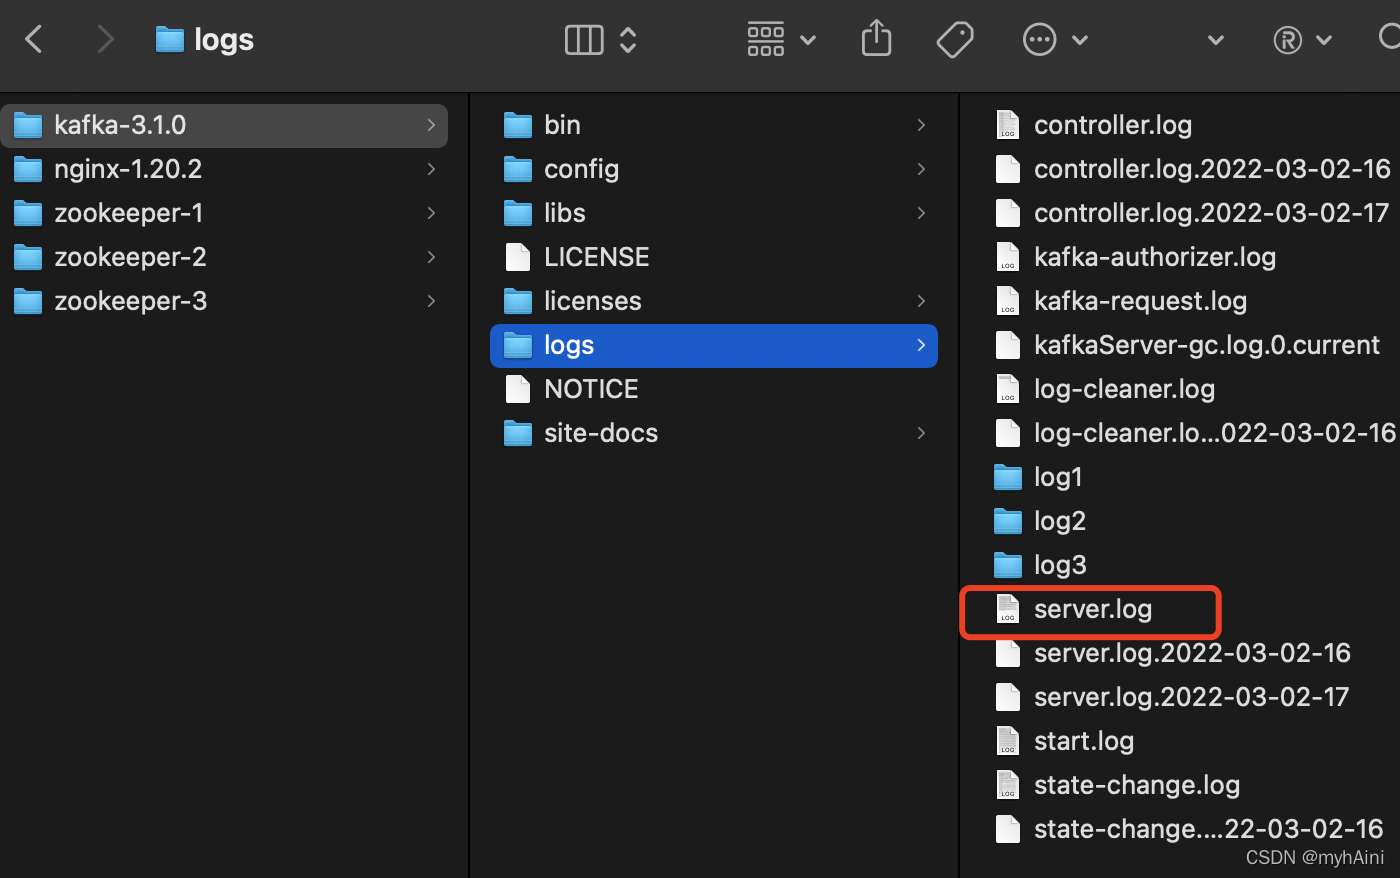
Task: Expand the chevron next to R icon
Action: 1324,41
